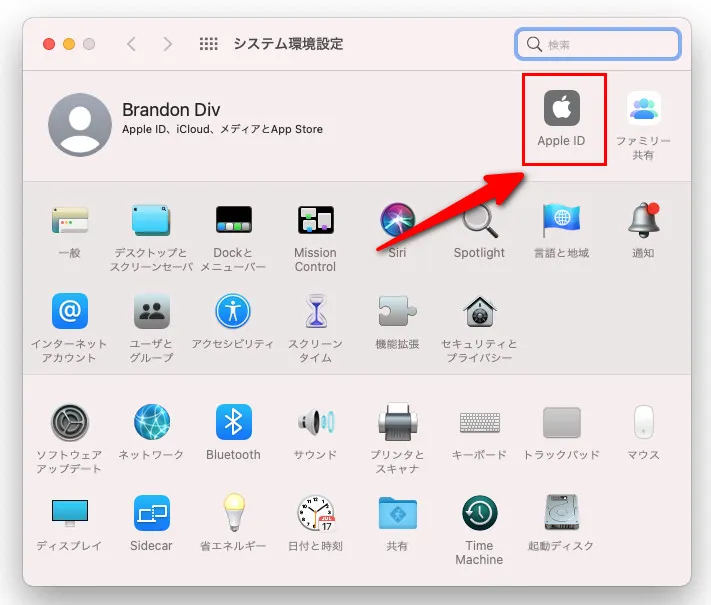The height and width of the screenshot is (605, 711).
Task: Go back with the left chevron
Action: tap(131, 44)
